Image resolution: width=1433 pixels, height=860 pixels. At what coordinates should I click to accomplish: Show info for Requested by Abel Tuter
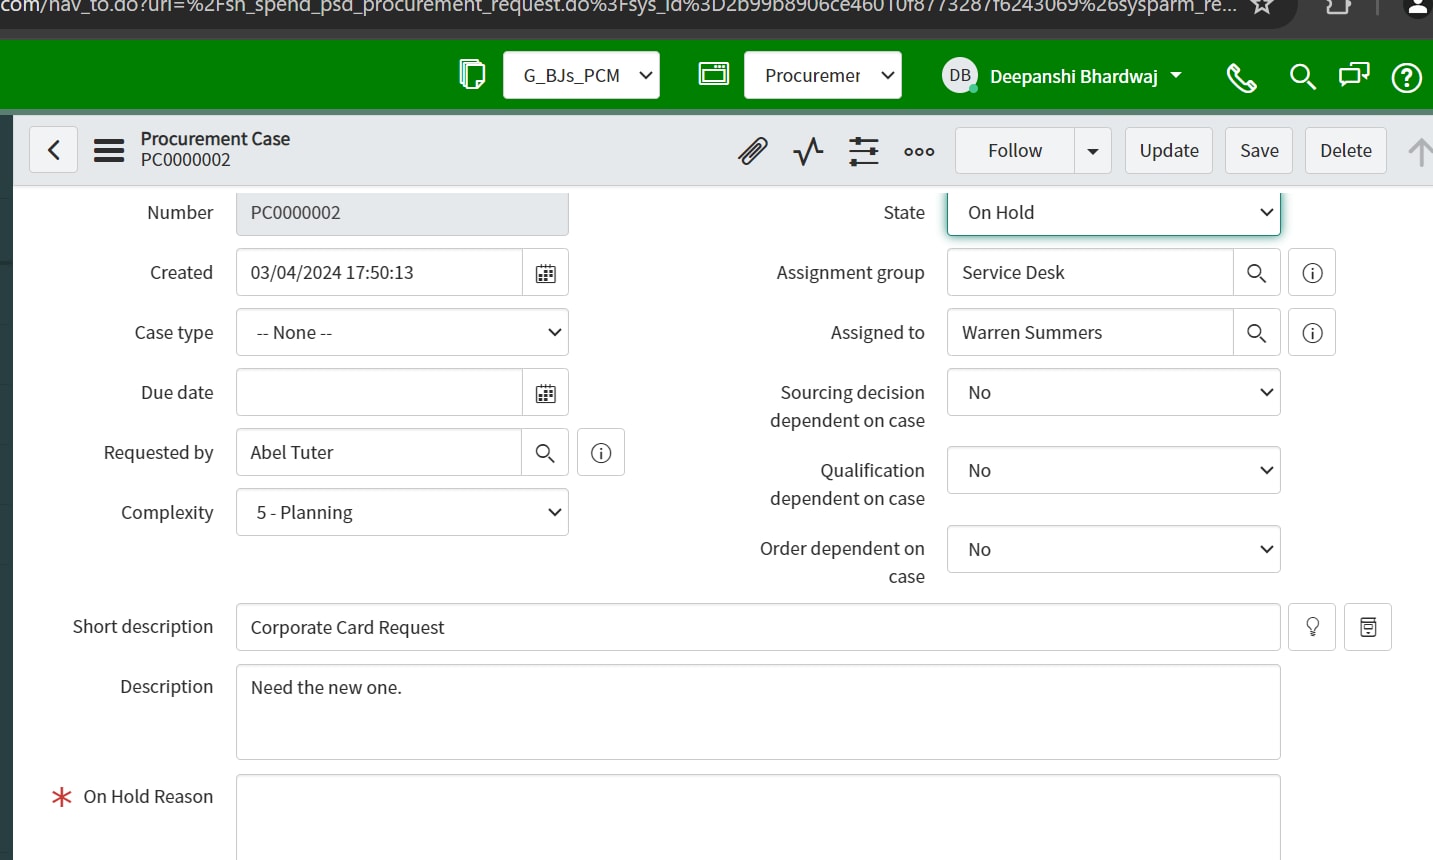[x=601, y=453]
